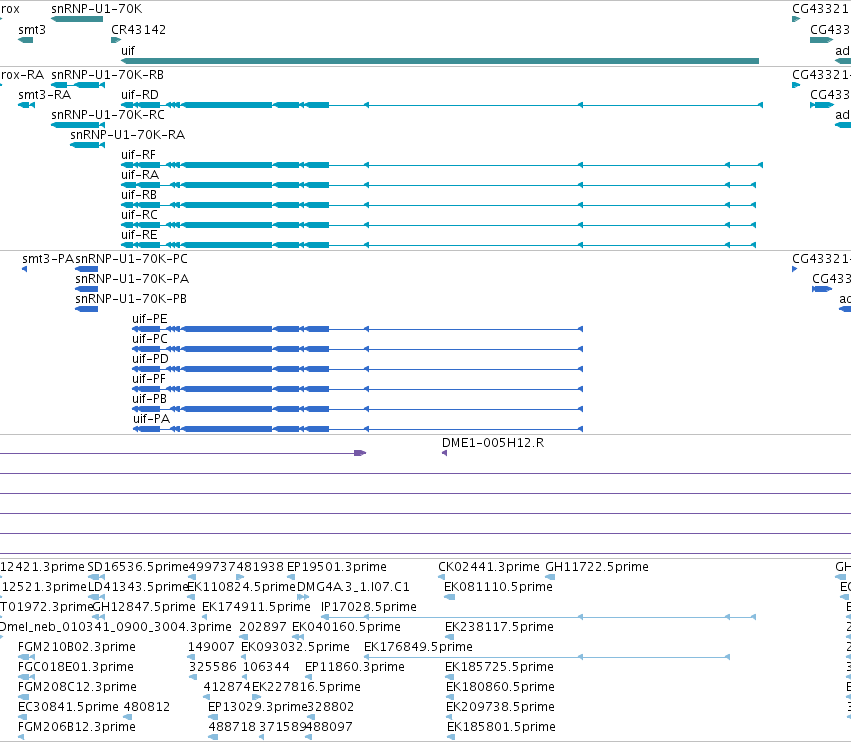
Task: Select protein uif-PD
Action: [x=358, y=369]
